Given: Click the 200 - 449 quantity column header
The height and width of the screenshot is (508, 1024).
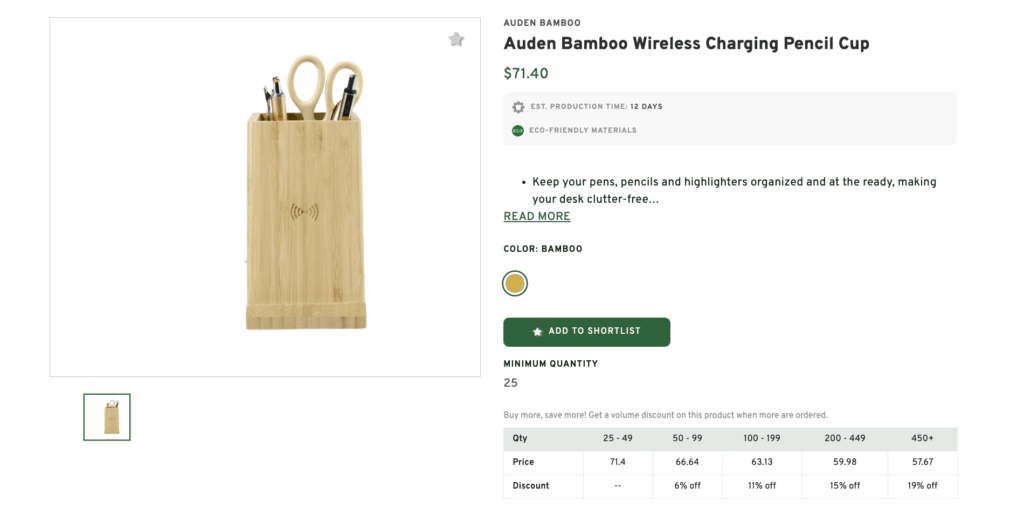Looking at the screenshot, I should coord(844,439).
